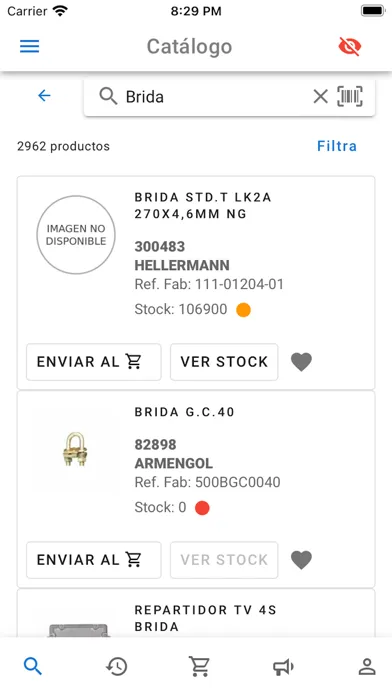This screenshot has height=696, width=392.
Task: Open the hamburger menu
Action: point(30,46)
